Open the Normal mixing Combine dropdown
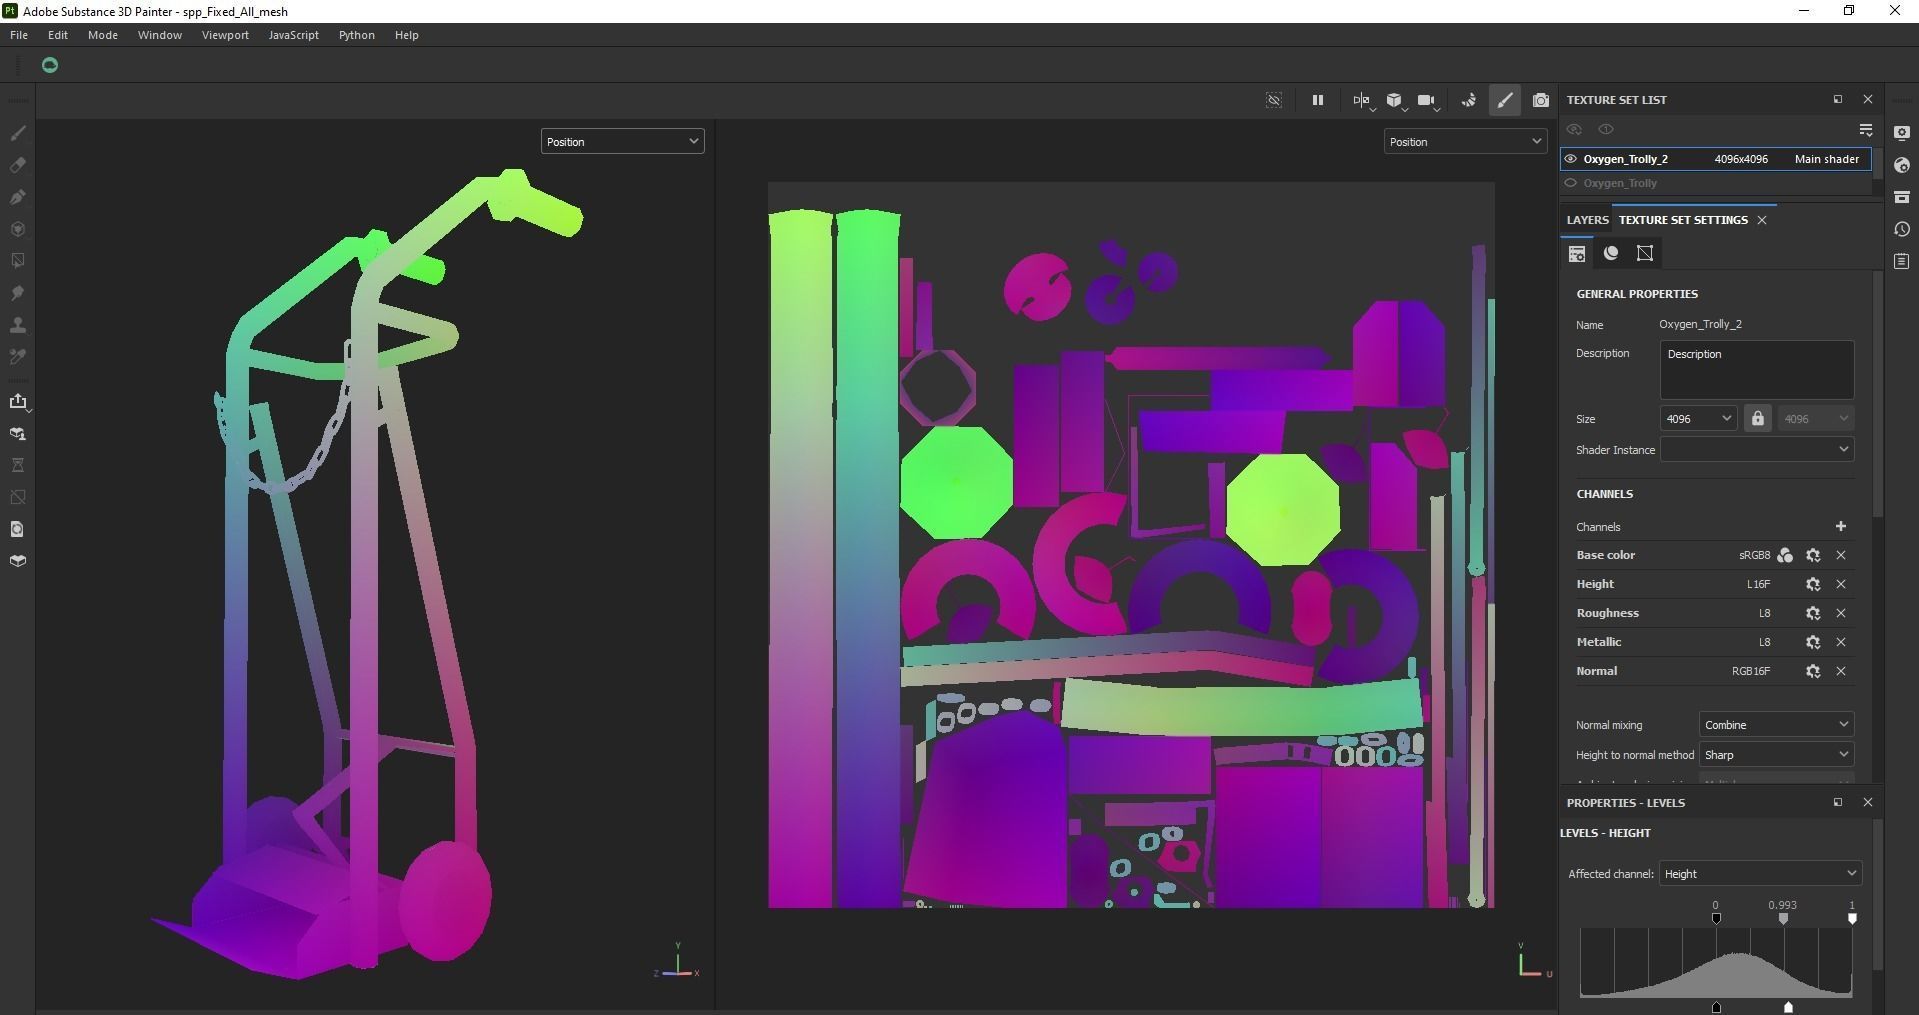1919x1015 pixels. click(x=1776, y=725)
